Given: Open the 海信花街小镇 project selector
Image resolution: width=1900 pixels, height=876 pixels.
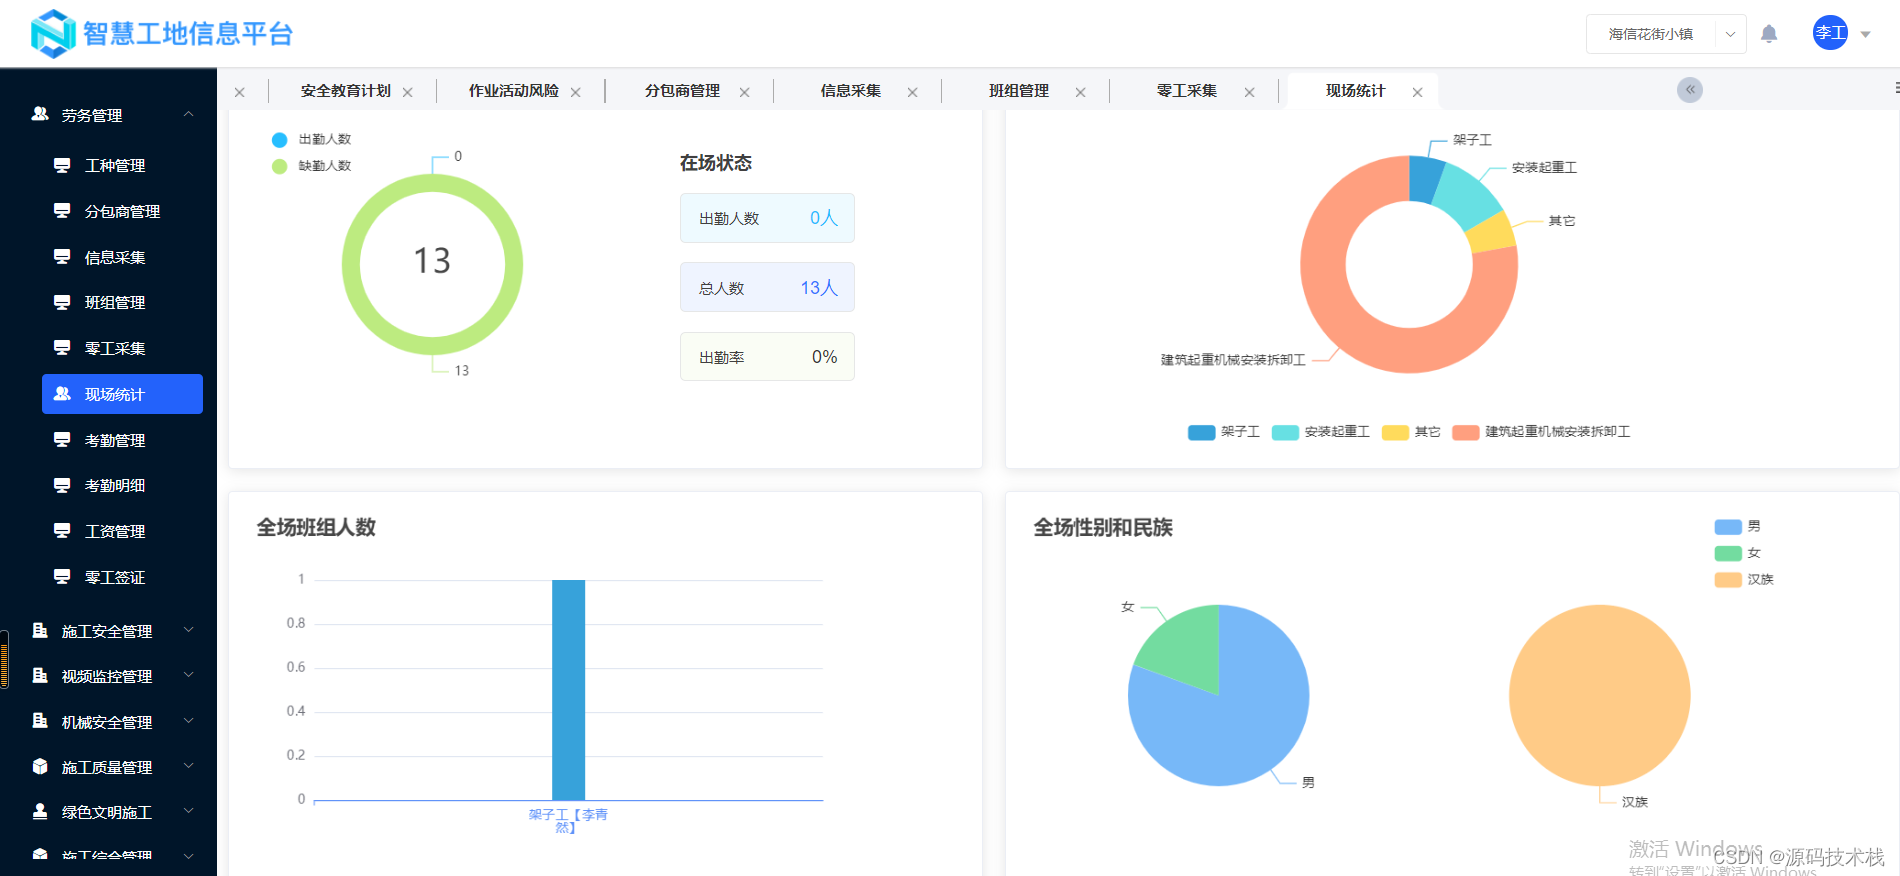Looking at the screenshot, I should 1666,34.
